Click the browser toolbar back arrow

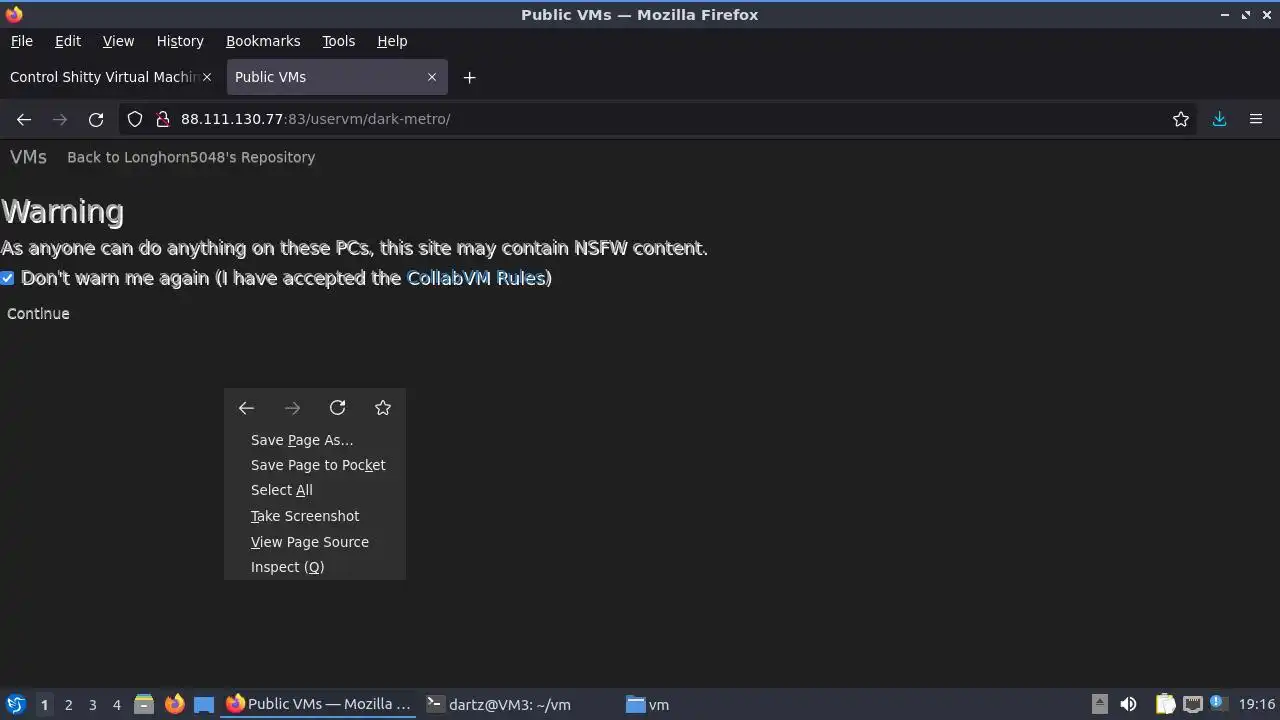[24, 119]
